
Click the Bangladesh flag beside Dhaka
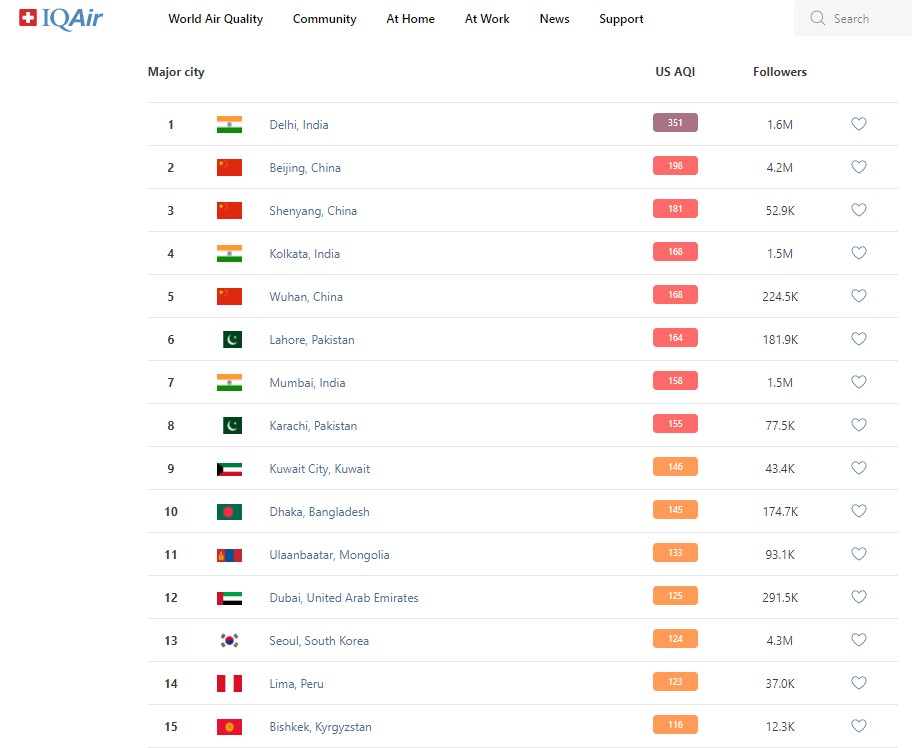[x=229, y=512]
